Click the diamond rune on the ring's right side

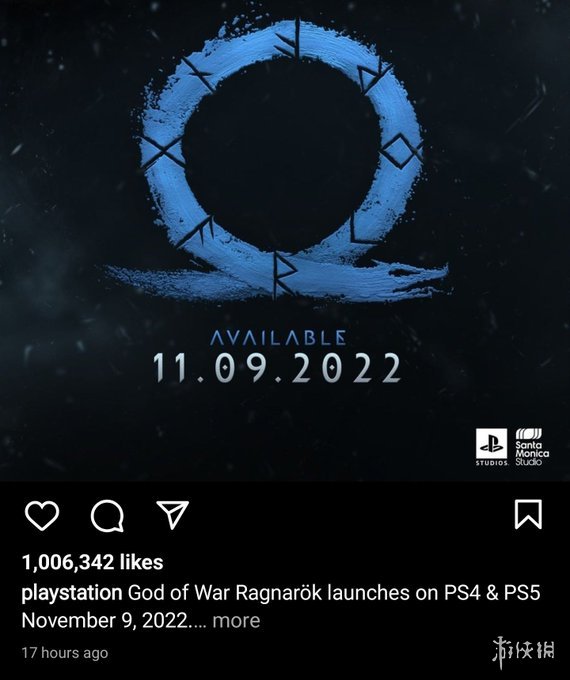401,150
